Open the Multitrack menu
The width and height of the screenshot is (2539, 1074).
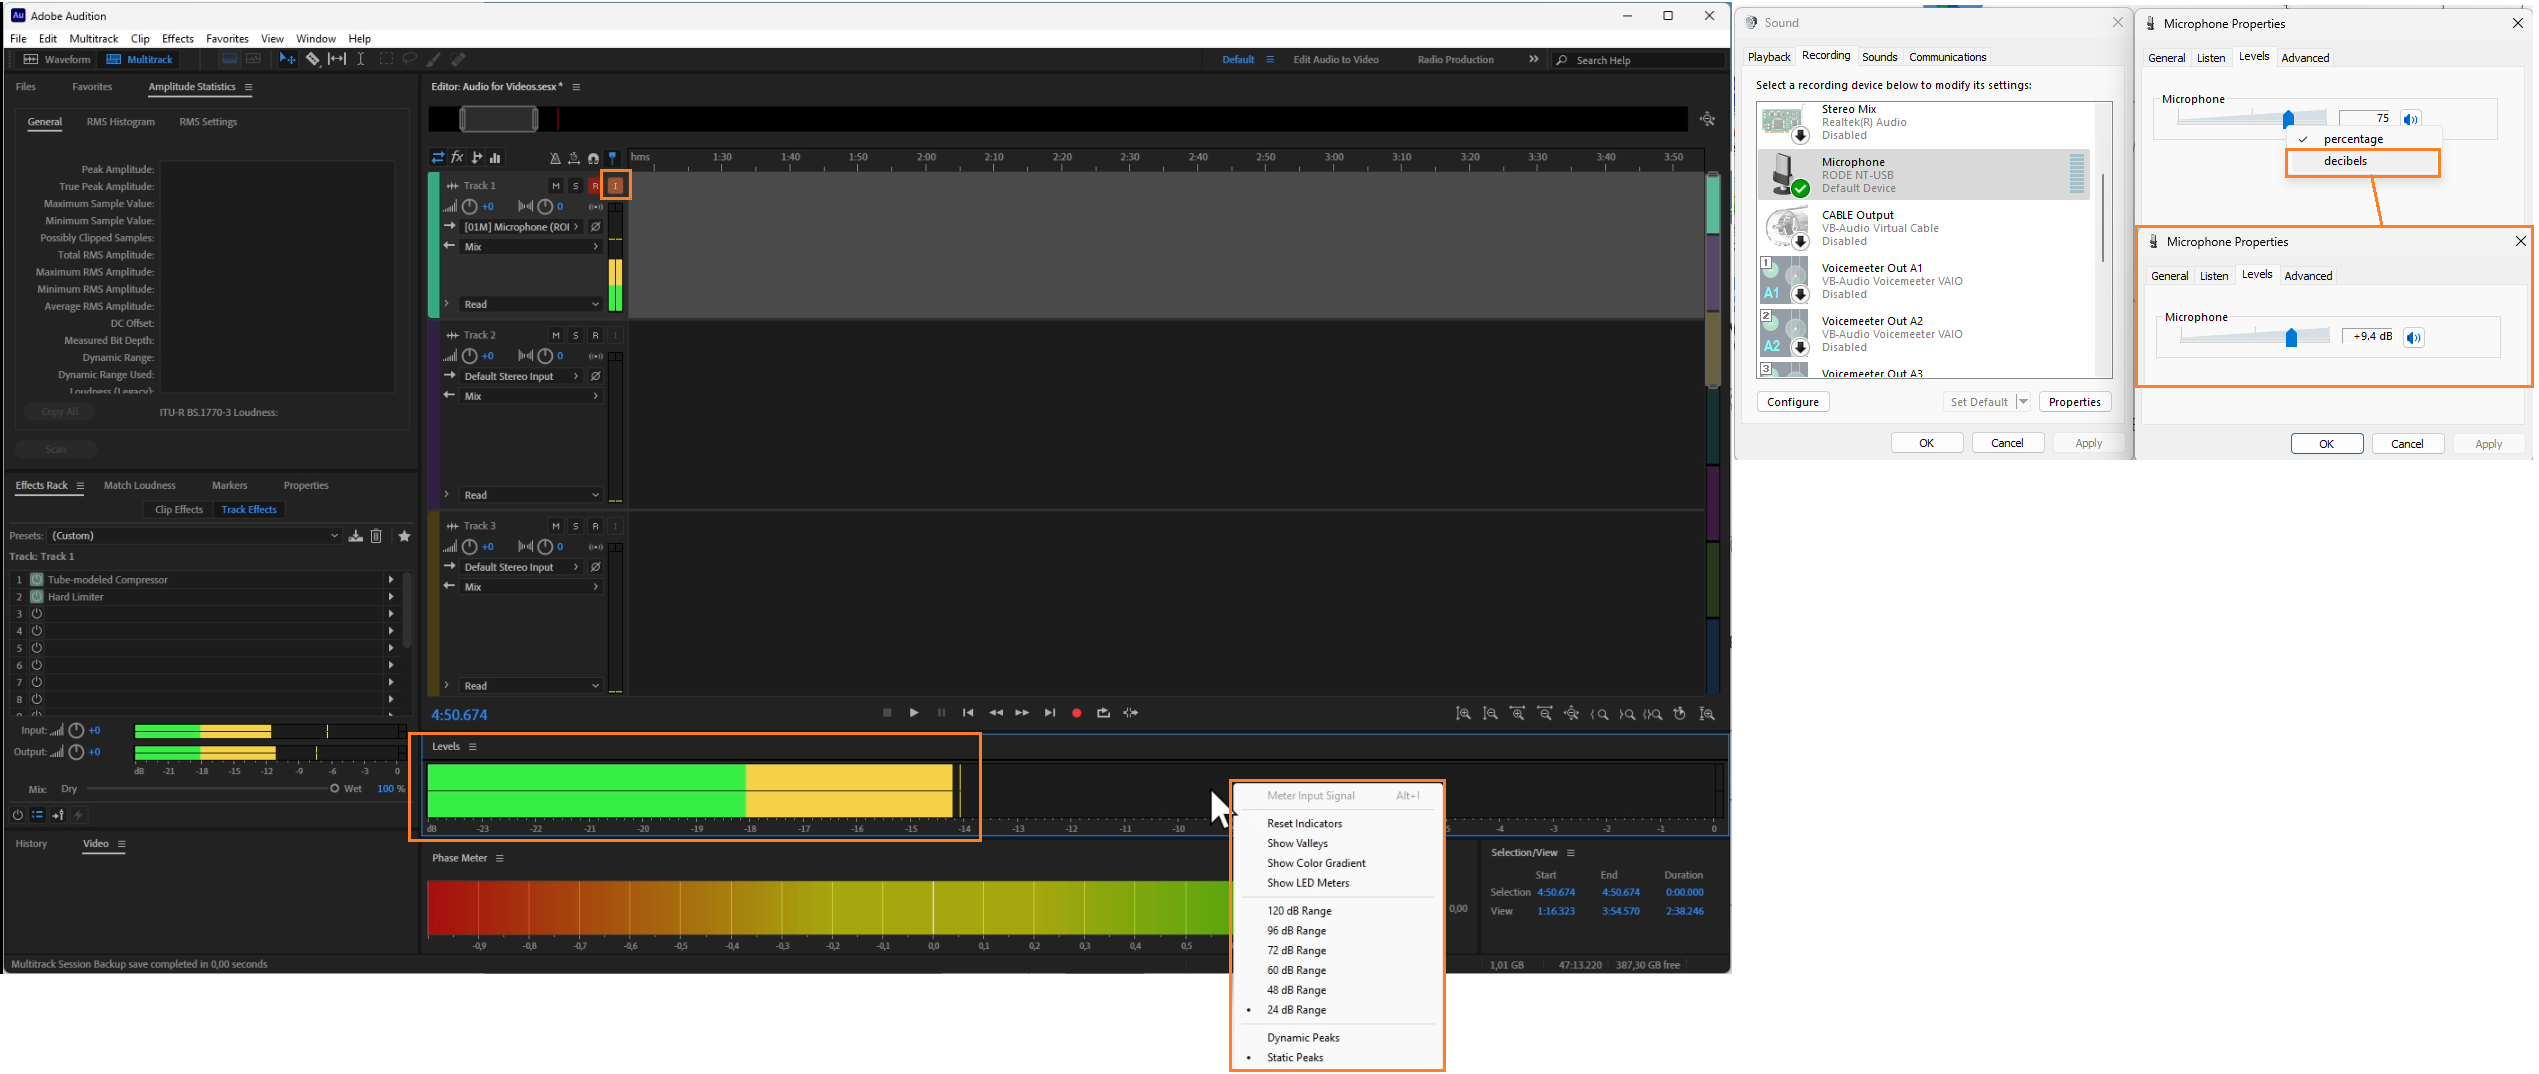coord(93,38)
